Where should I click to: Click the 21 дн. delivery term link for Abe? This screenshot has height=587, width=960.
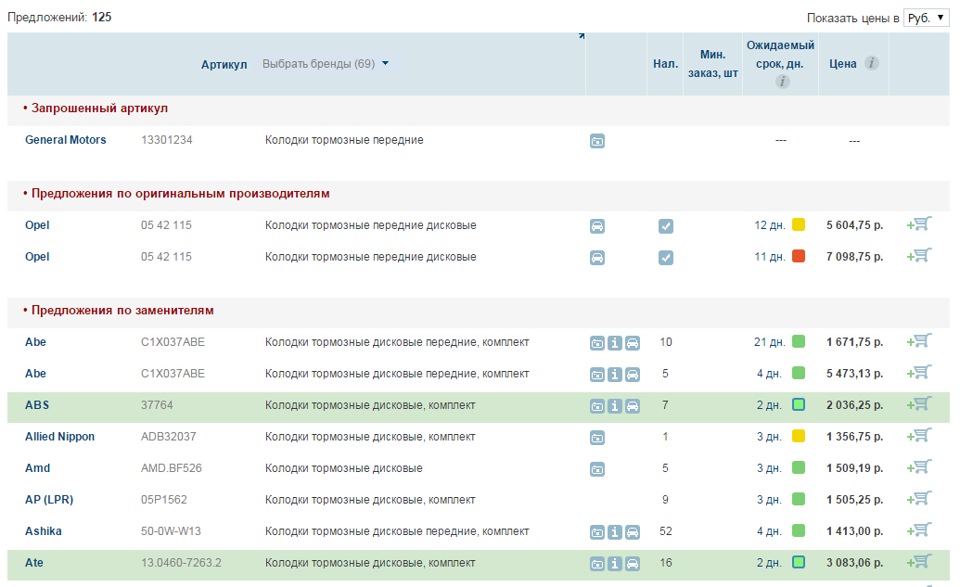[769, 342]
